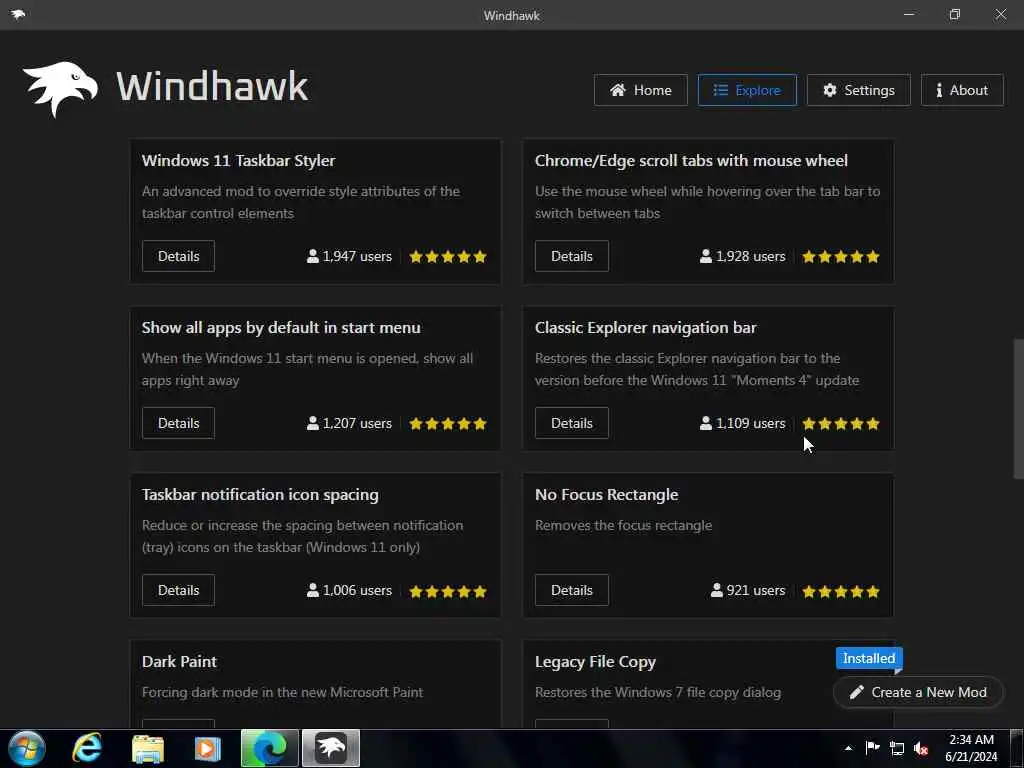The image size is (1024, 768).
Task: Click 'Removes the focus rectangle' description
Action: click(623, 525)
